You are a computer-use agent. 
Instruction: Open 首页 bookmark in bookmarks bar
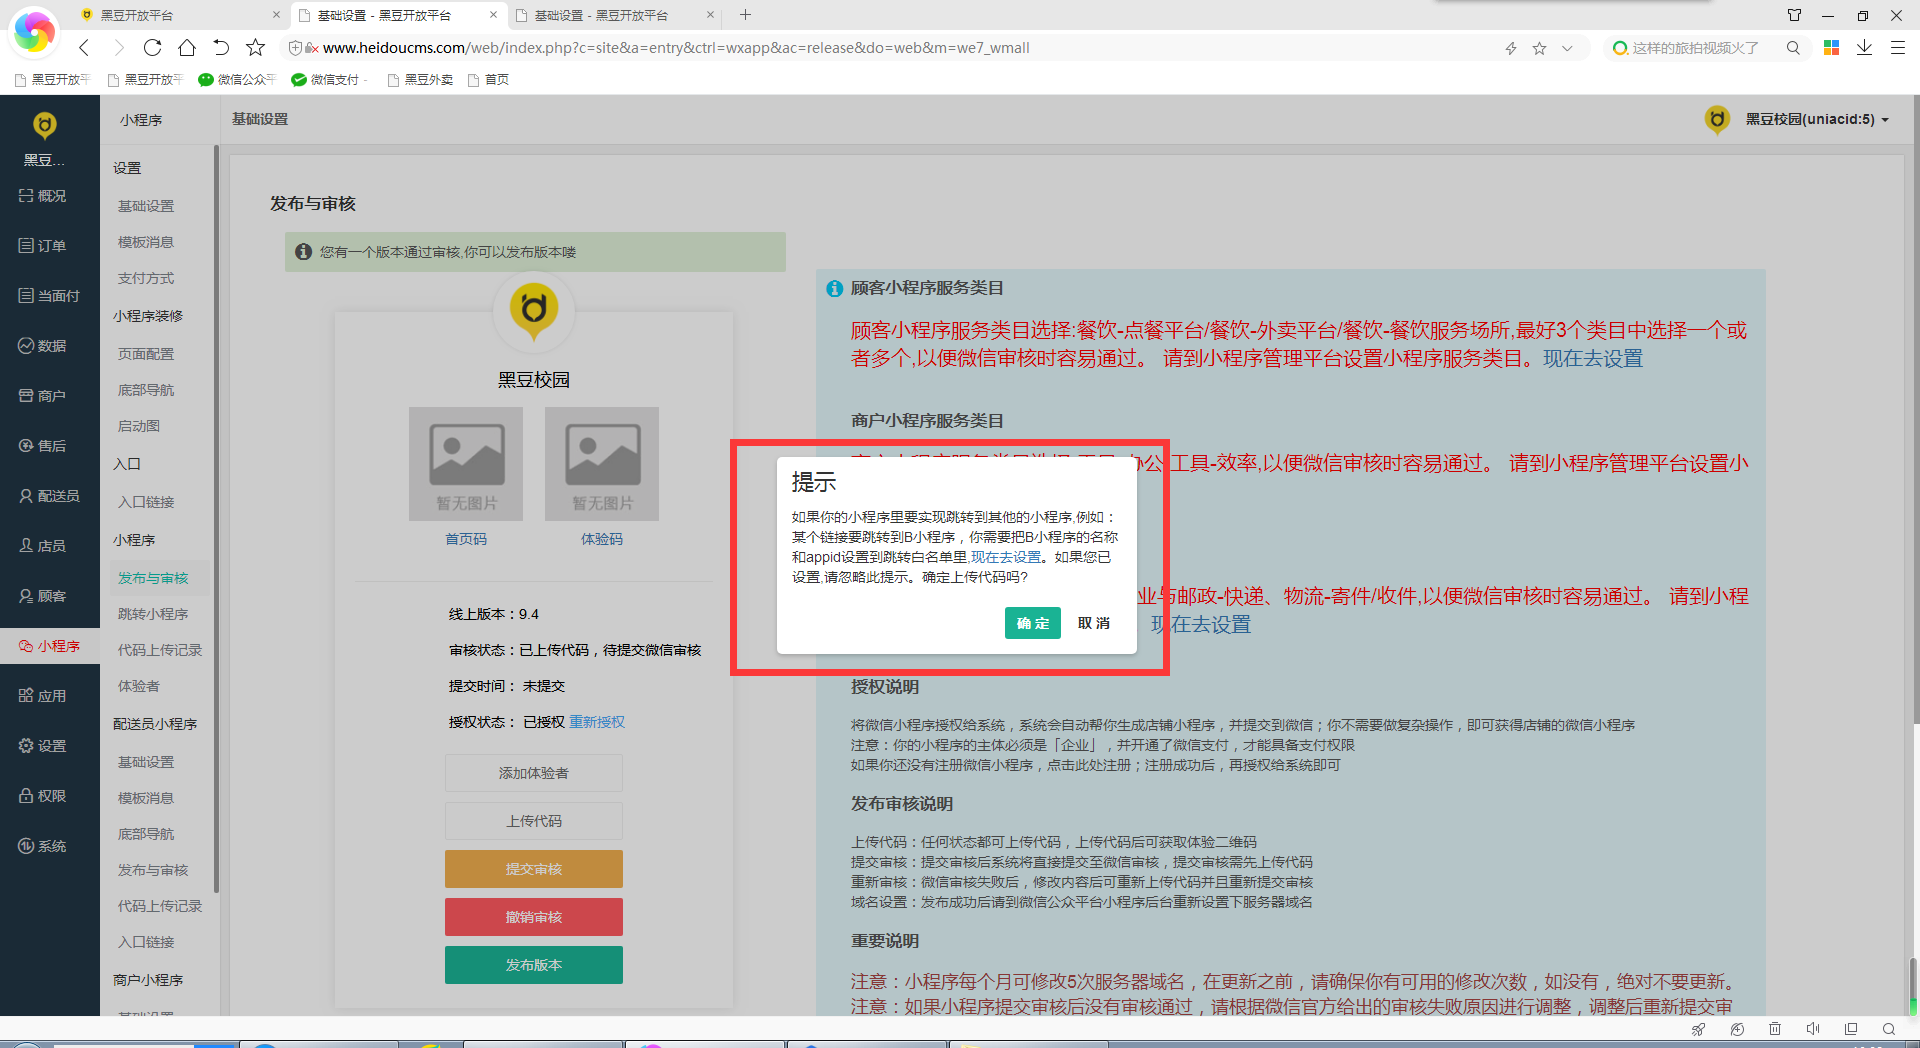[x=489, y=79]
